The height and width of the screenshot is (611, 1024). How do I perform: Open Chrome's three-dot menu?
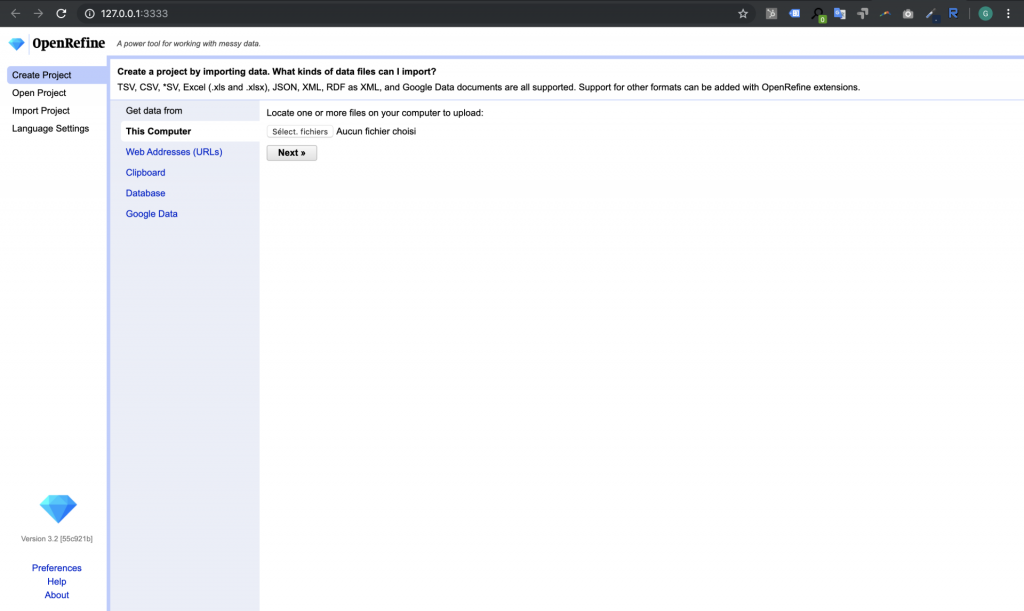1008,14
